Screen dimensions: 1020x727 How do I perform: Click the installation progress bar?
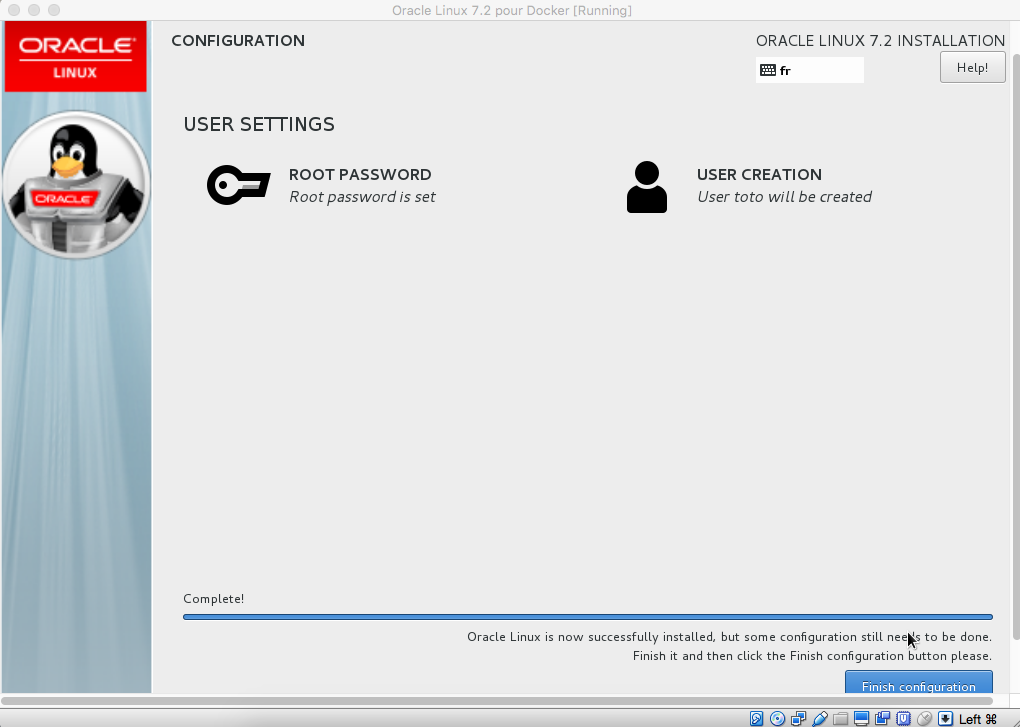587,617
